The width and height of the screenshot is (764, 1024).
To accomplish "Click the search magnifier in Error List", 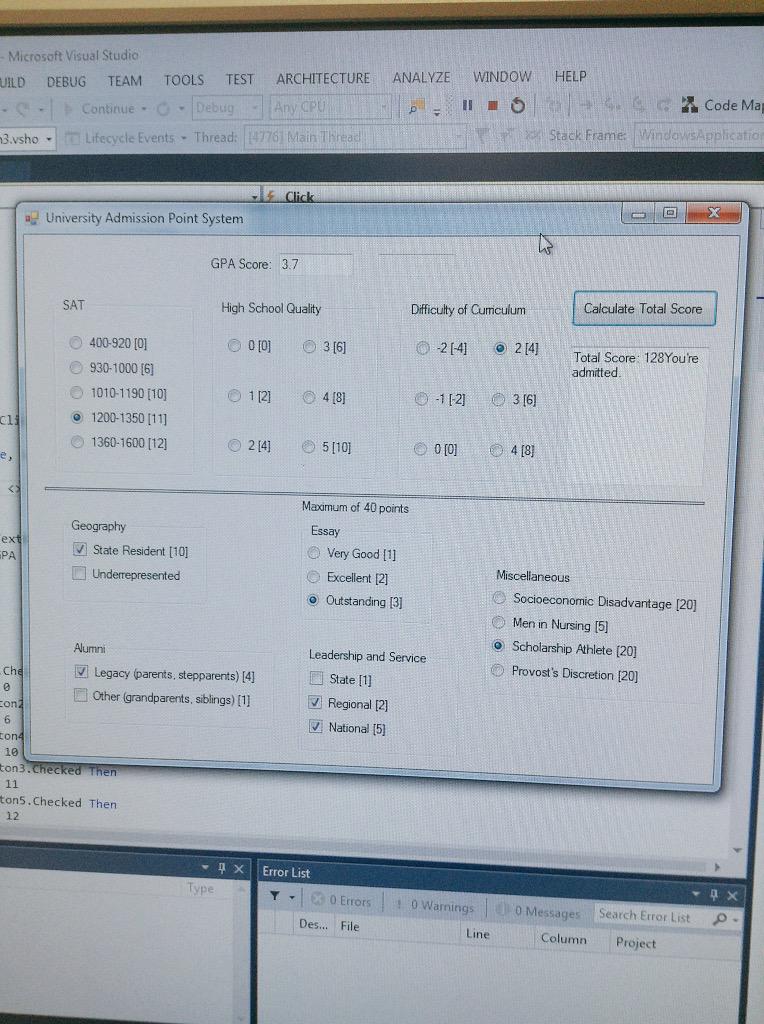I will [720, 919].
